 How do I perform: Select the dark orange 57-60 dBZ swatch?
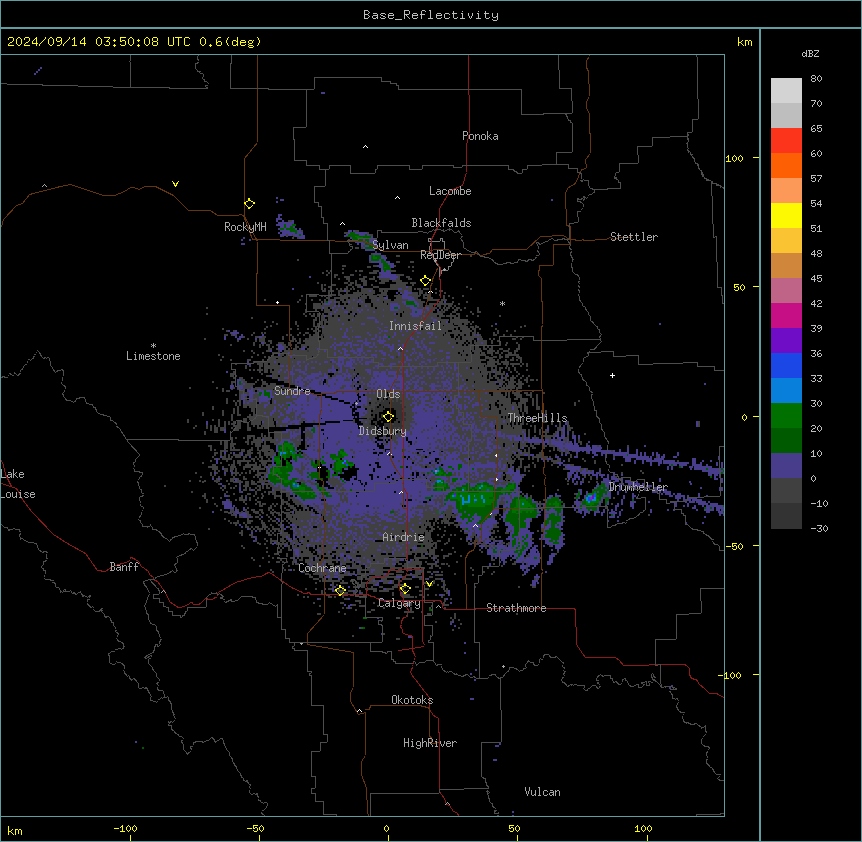[x=786, y=165]
